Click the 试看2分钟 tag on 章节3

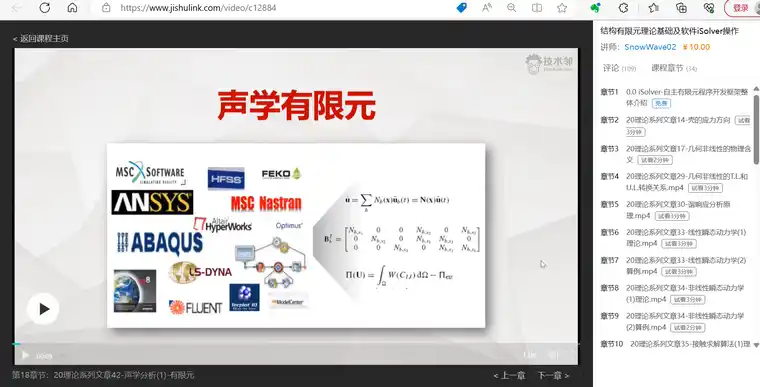[x=655, y=160]
